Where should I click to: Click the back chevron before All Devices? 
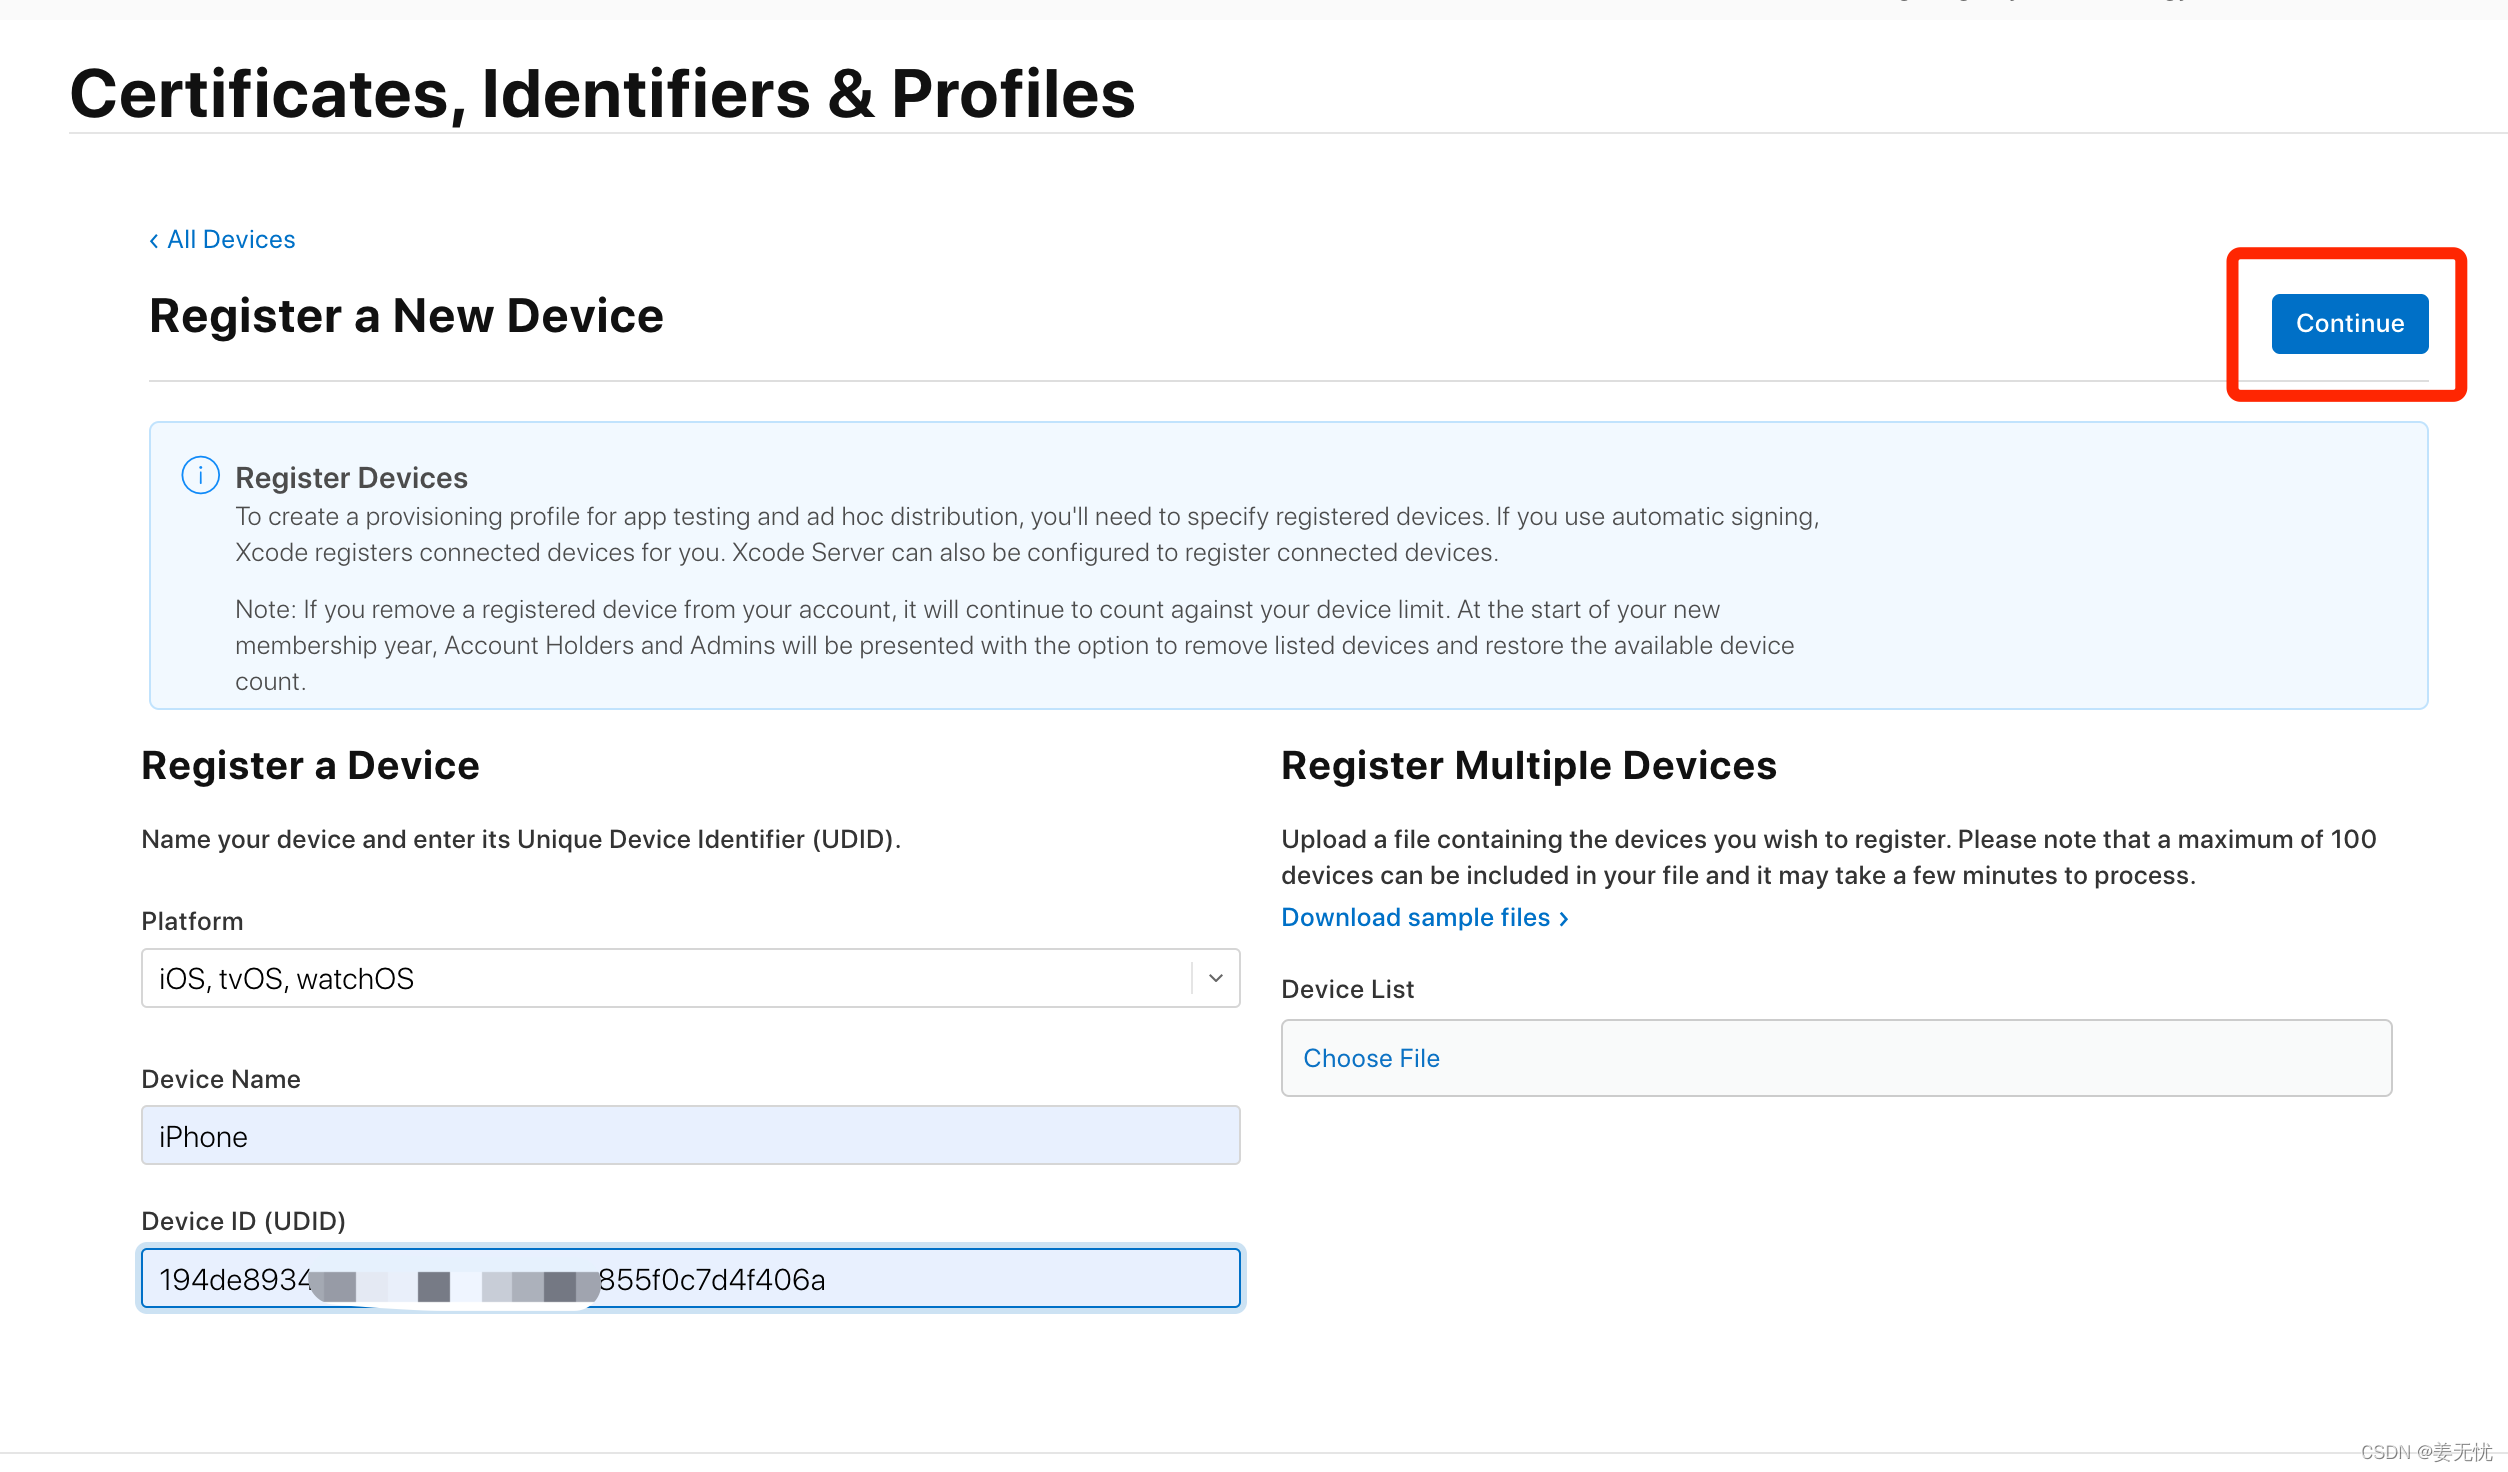click(x=154, y=241)
